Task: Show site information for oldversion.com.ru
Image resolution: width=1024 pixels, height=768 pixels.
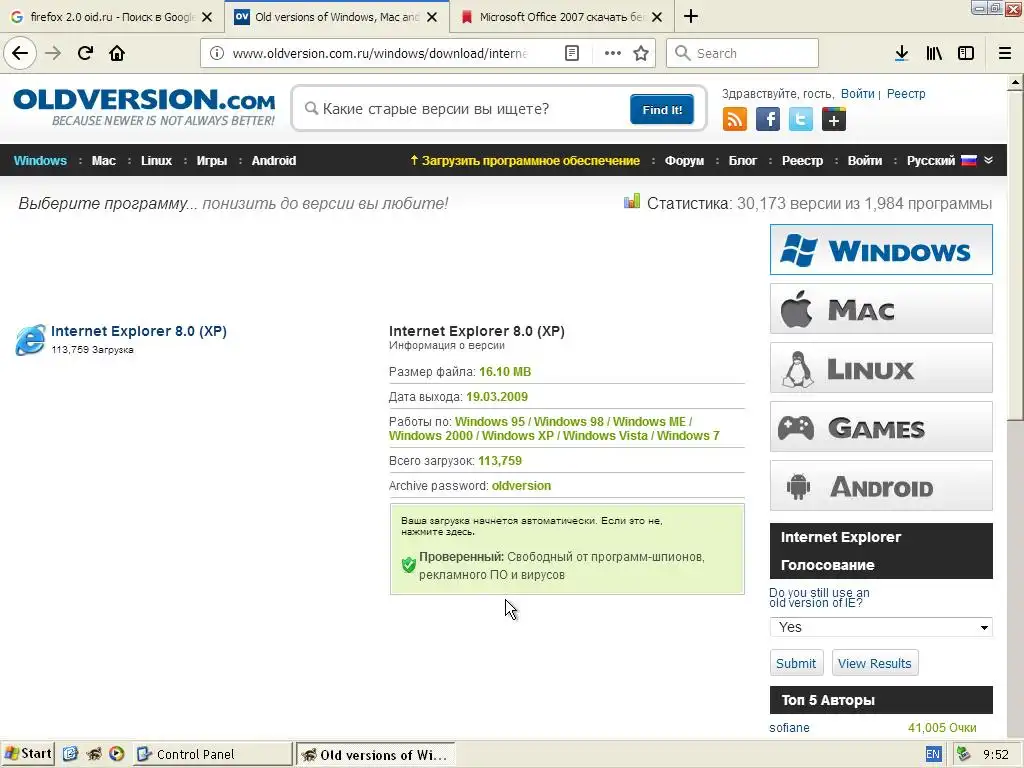Action: (x=217, y=53)
